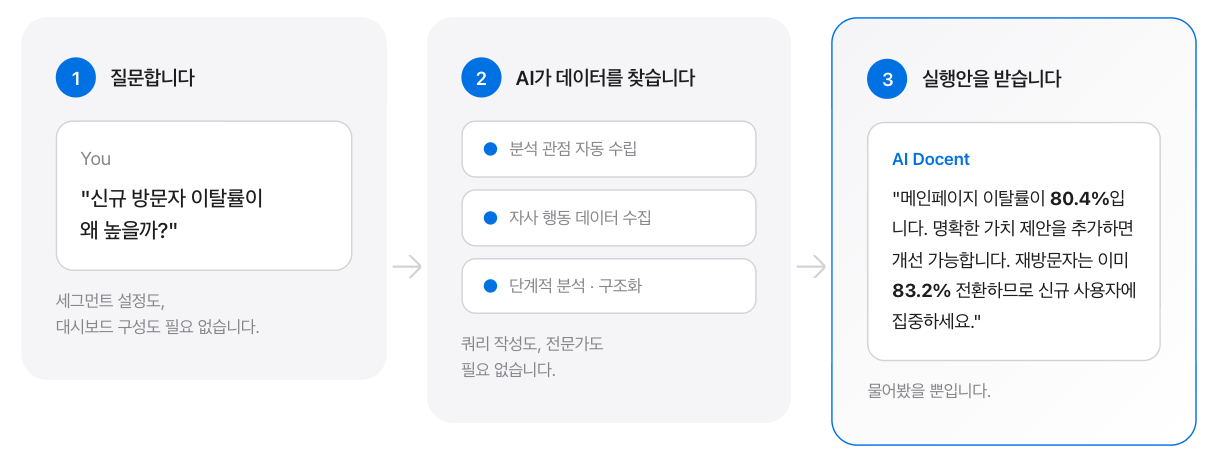The width and height of the screenshot is (1213, 462).
Task: Click the AI가 데이터를 찾습니다 heading
Action: click(x=605, y=78)
